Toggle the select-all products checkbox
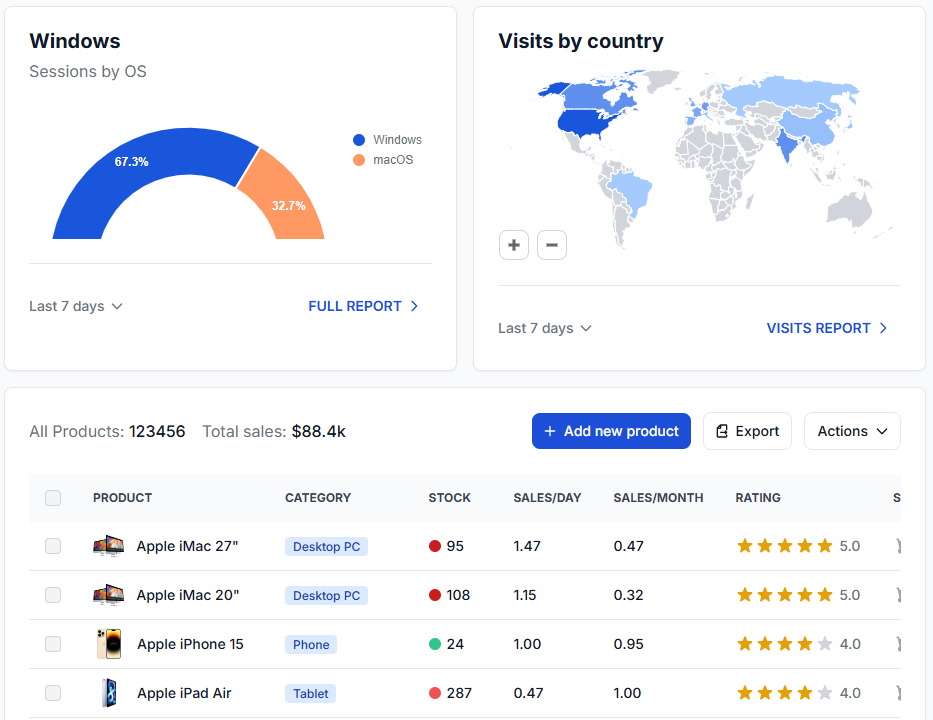This screenshot has width=933, height=720. tap(53, 498)
